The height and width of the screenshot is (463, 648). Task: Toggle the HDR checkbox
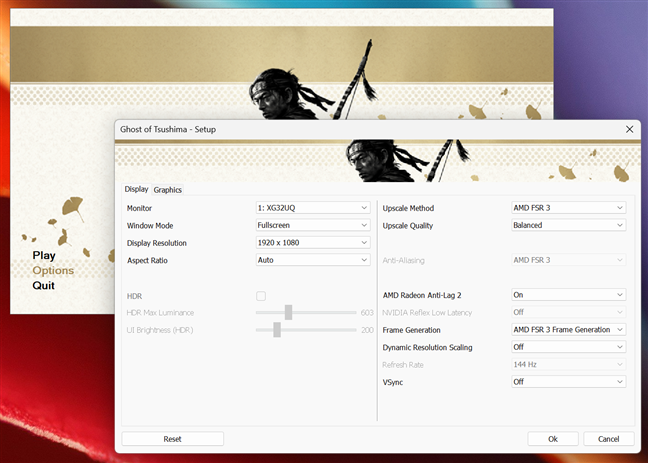261,296
